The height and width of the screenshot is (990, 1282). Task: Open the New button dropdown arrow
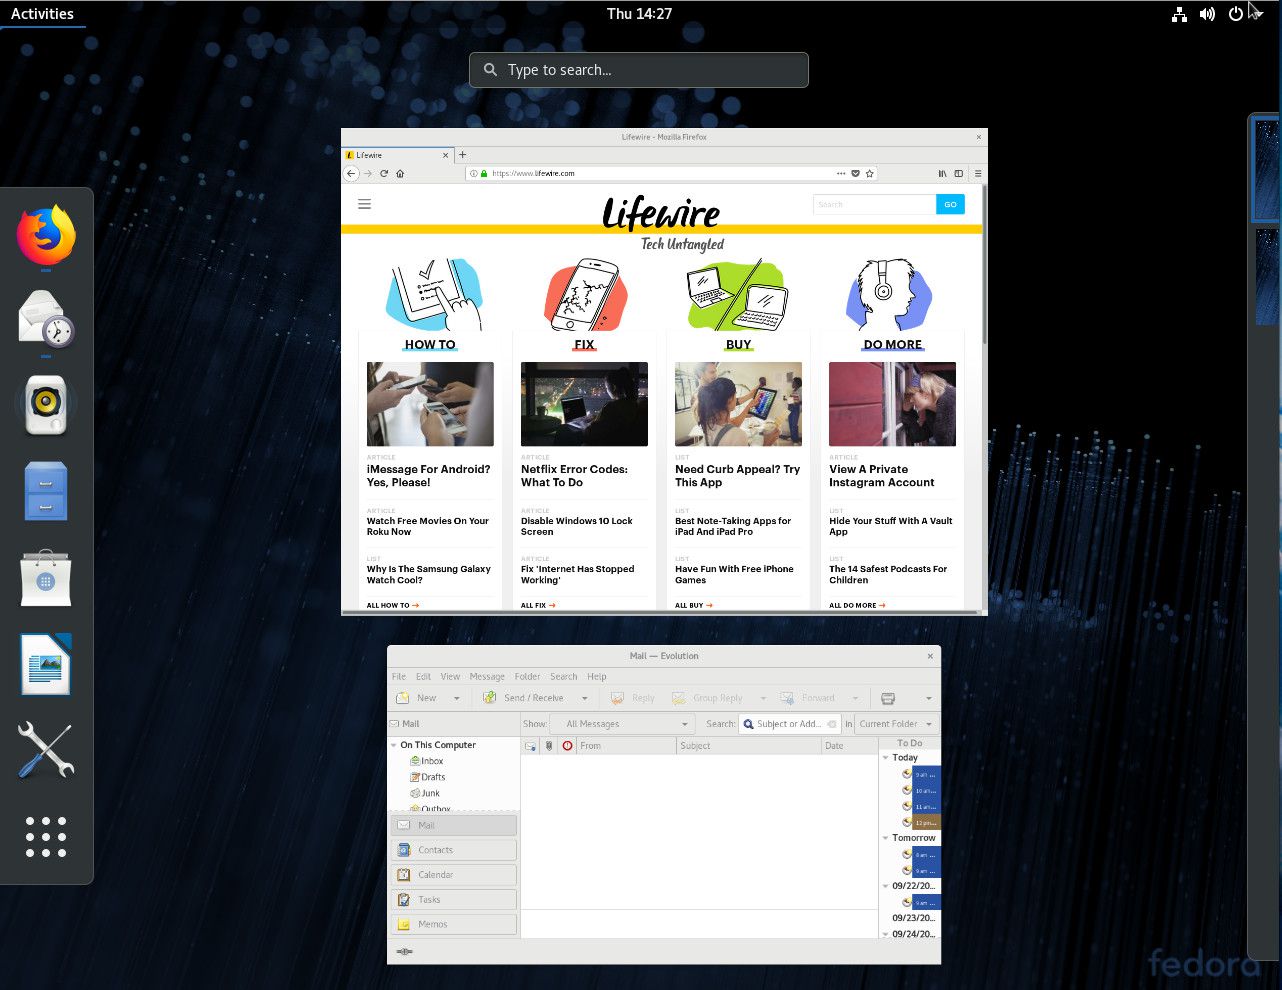(457, 698)
